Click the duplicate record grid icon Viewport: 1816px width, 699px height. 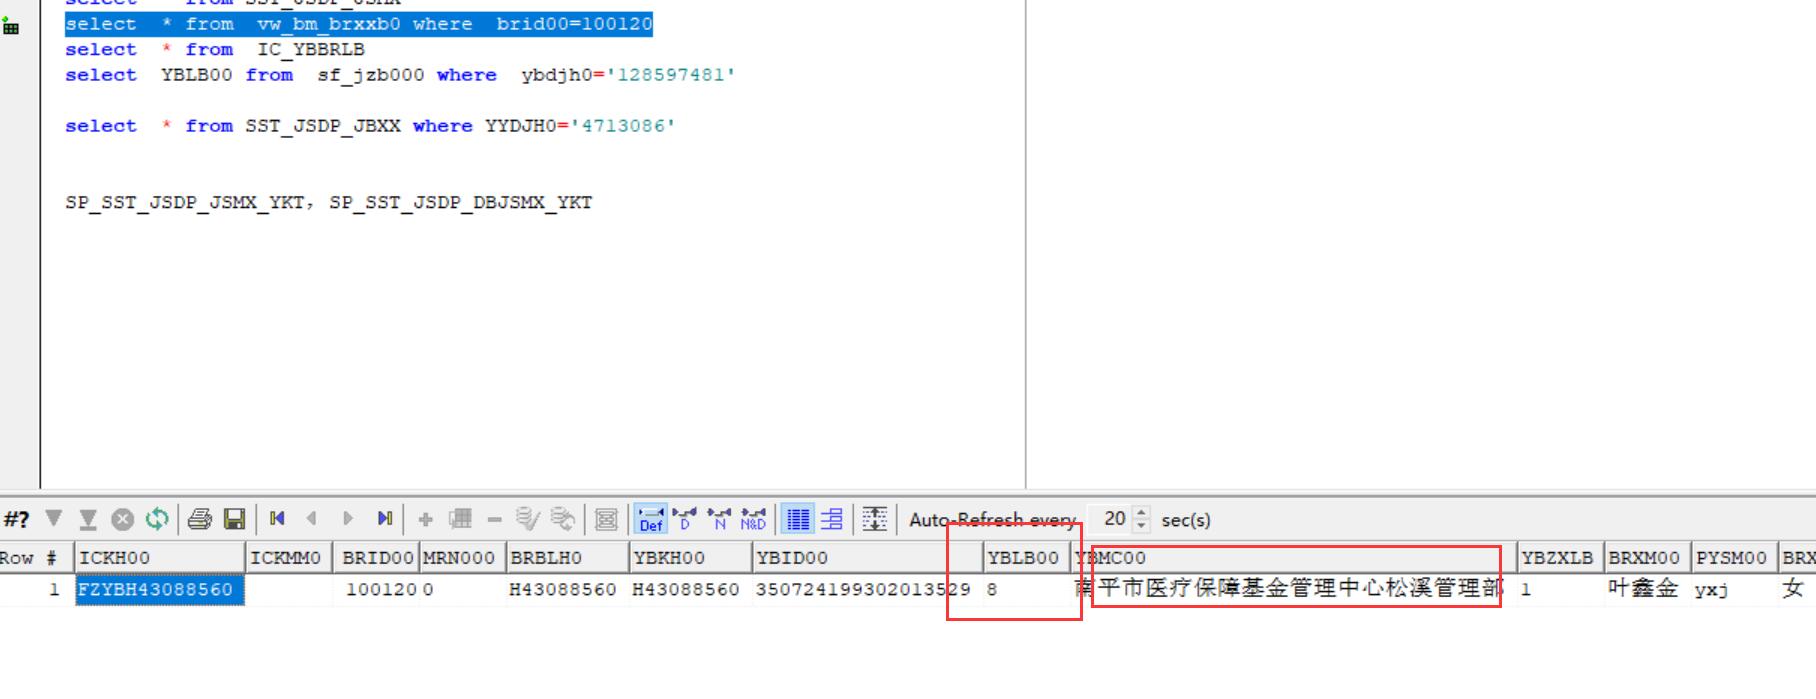[460, 518]
